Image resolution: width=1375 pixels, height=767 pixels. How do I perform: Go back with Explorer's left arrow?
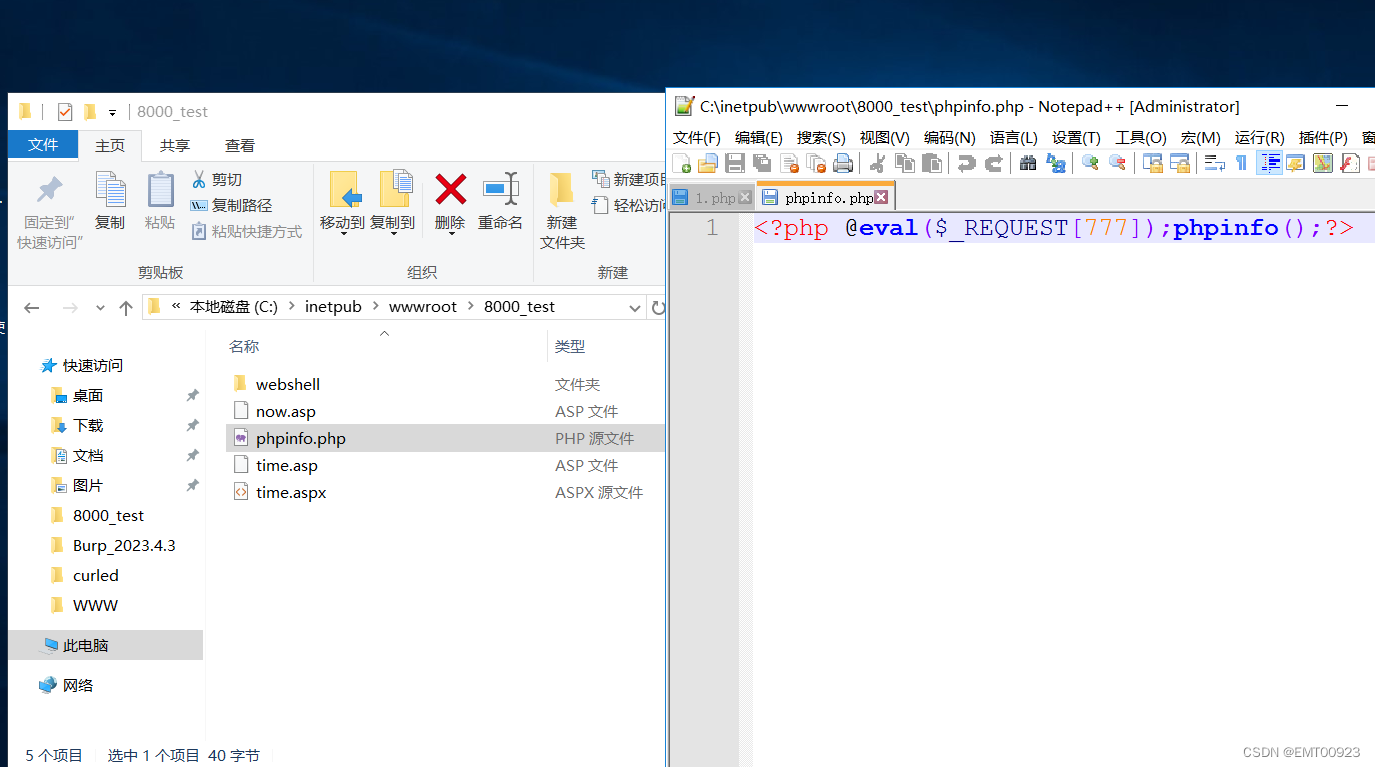[x=31, y=308]
